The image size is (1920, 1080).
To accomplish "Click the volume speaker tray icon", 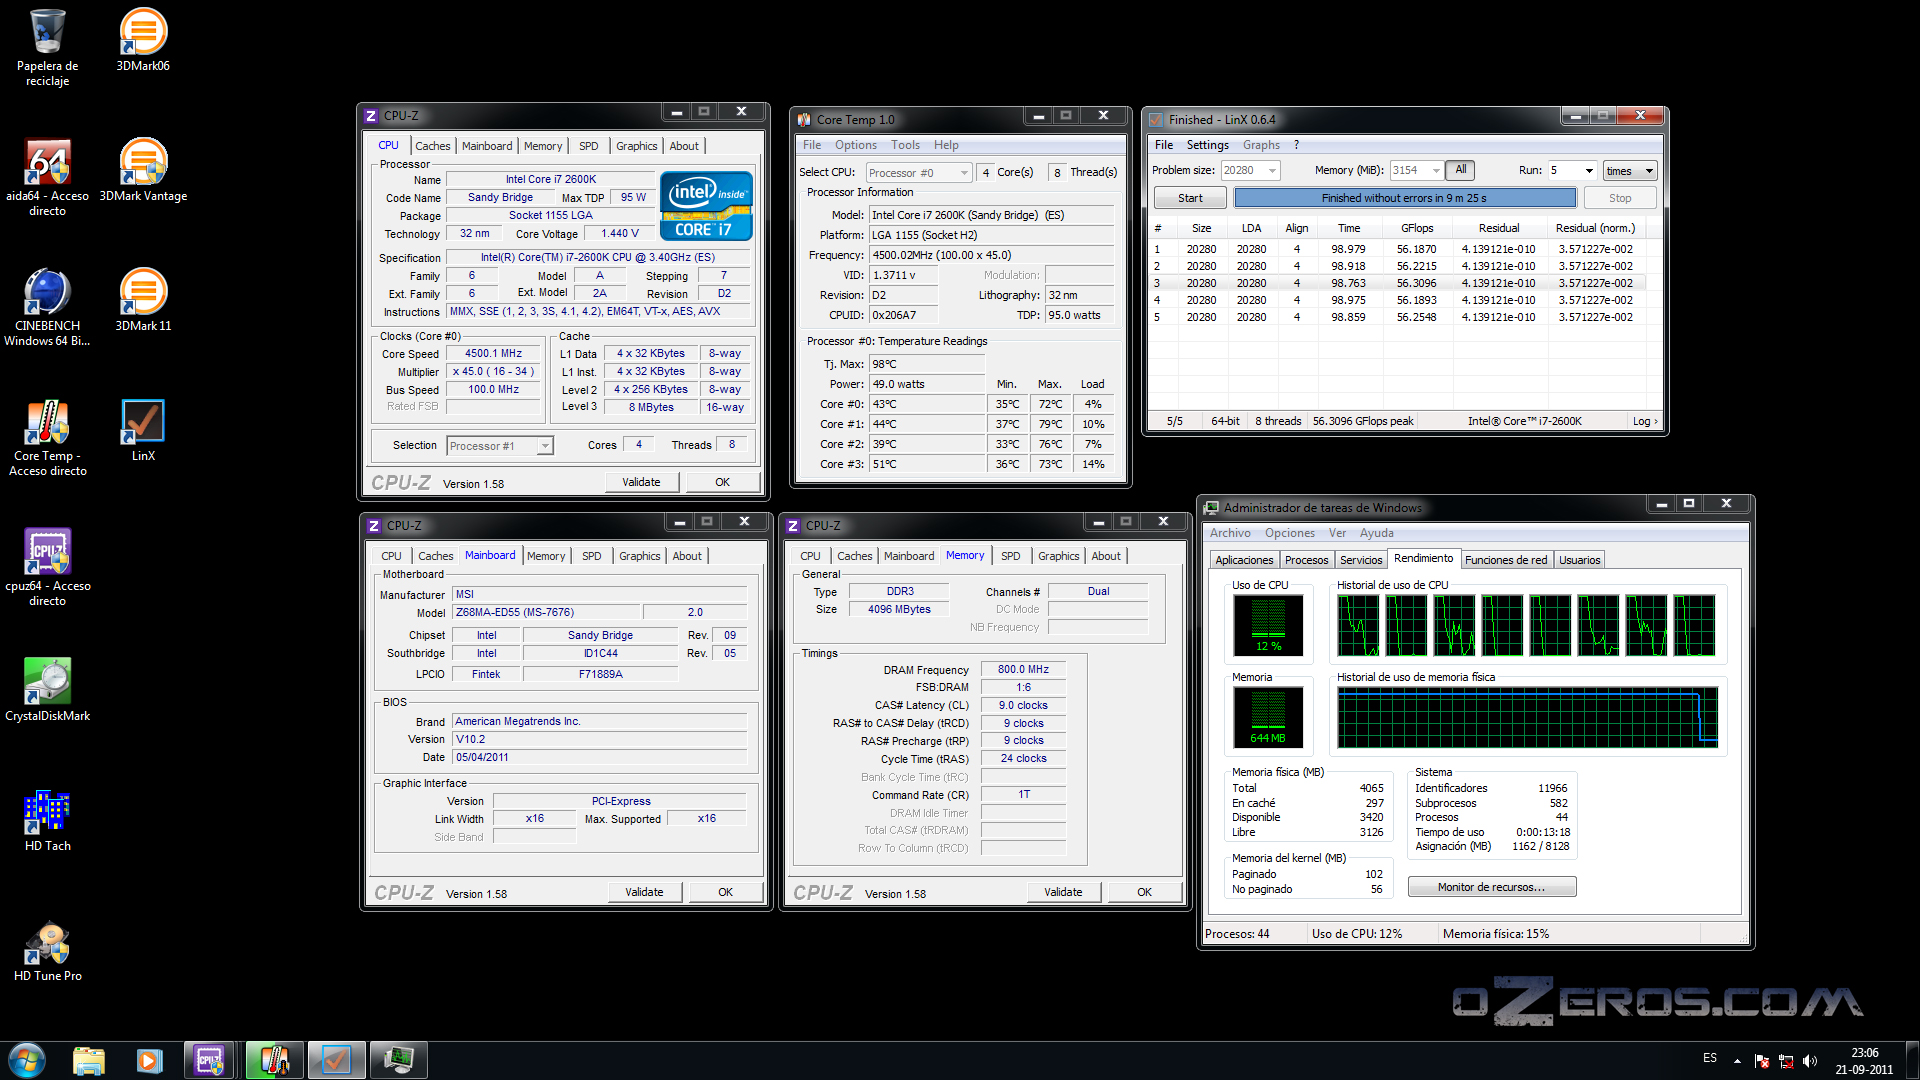I will tap(1809, 1061).
